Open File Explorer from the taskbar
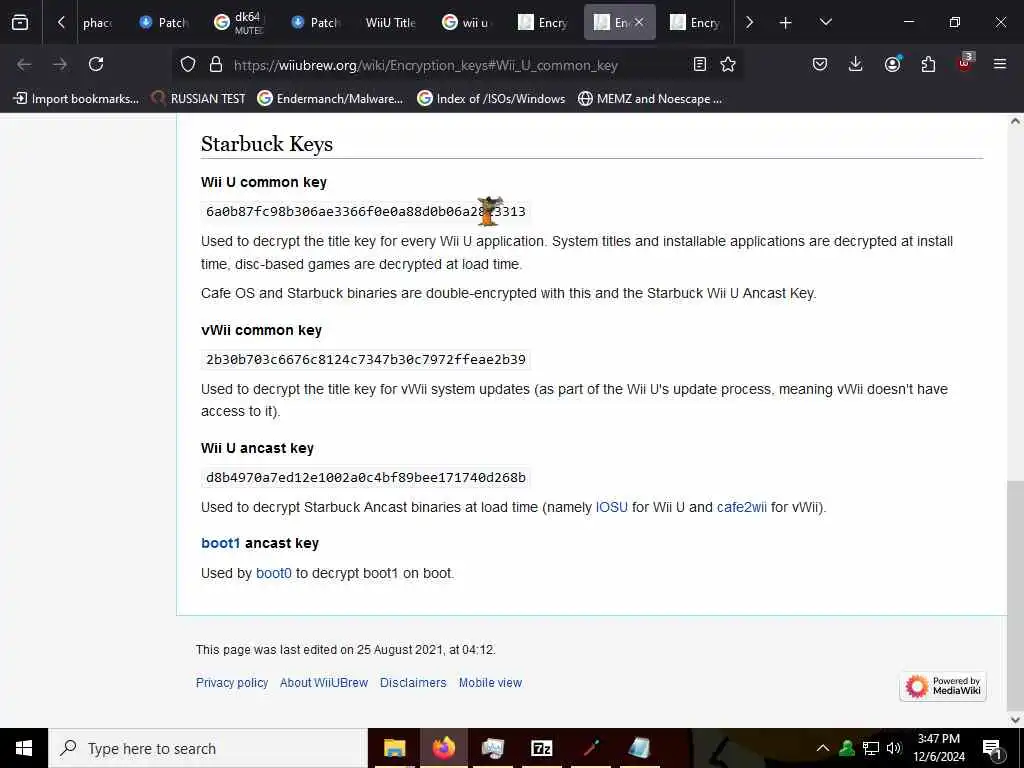 tap(394, 748)
